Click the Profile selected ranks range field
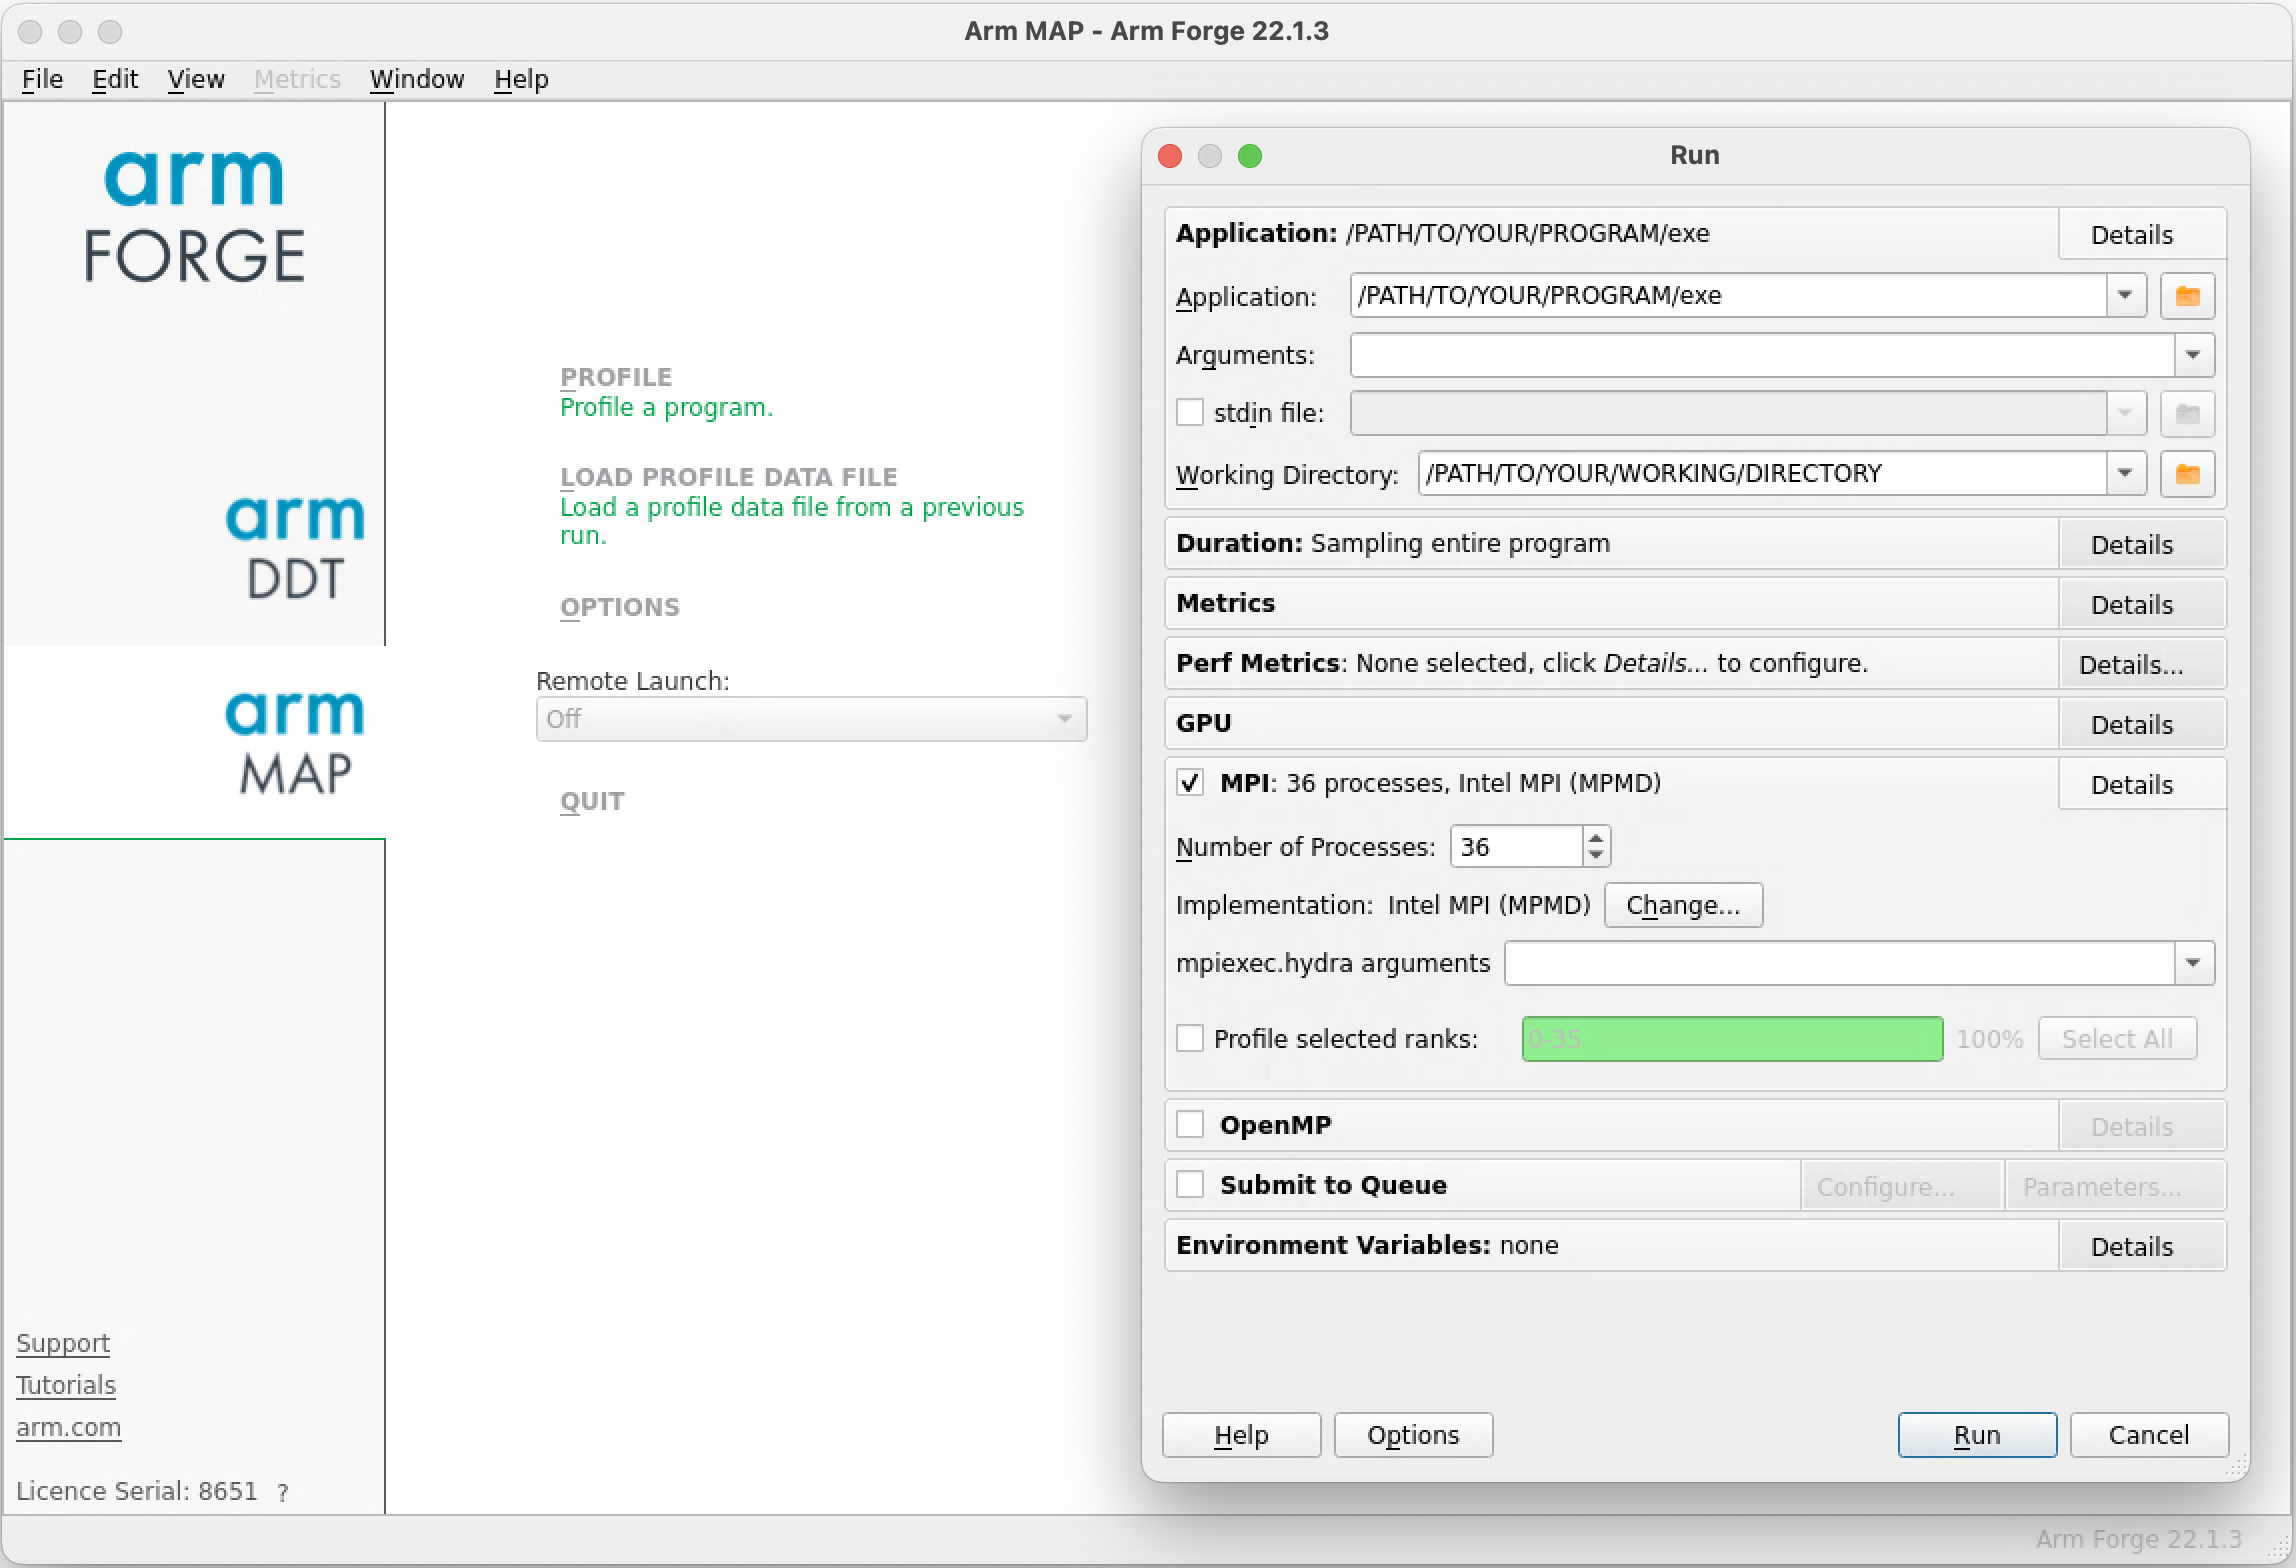Viewport: 2296px width, 1568px height. [1731, 1039]
